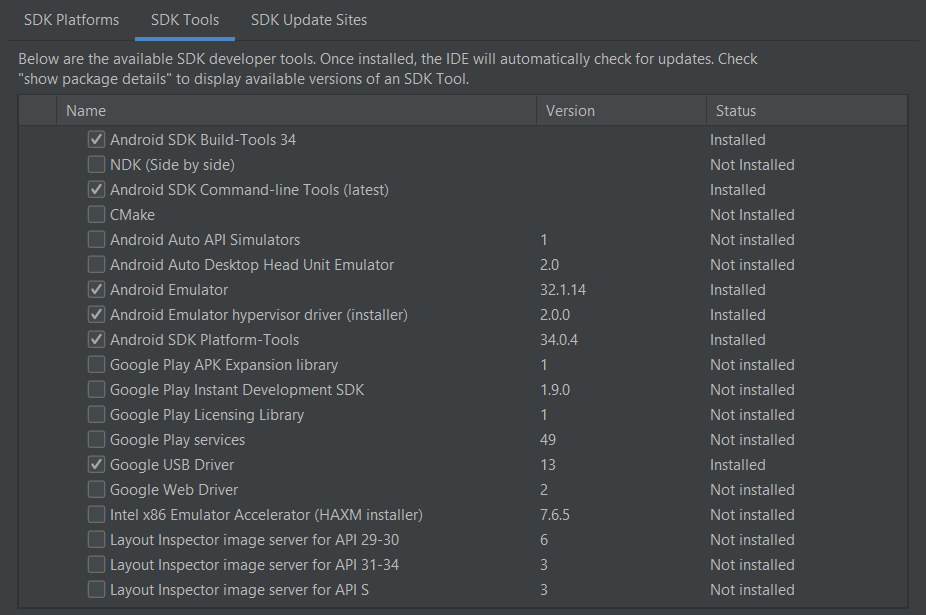Check Google Play services for installation
926x615 pixels.
pyautogui.click(x=96, y=439)
